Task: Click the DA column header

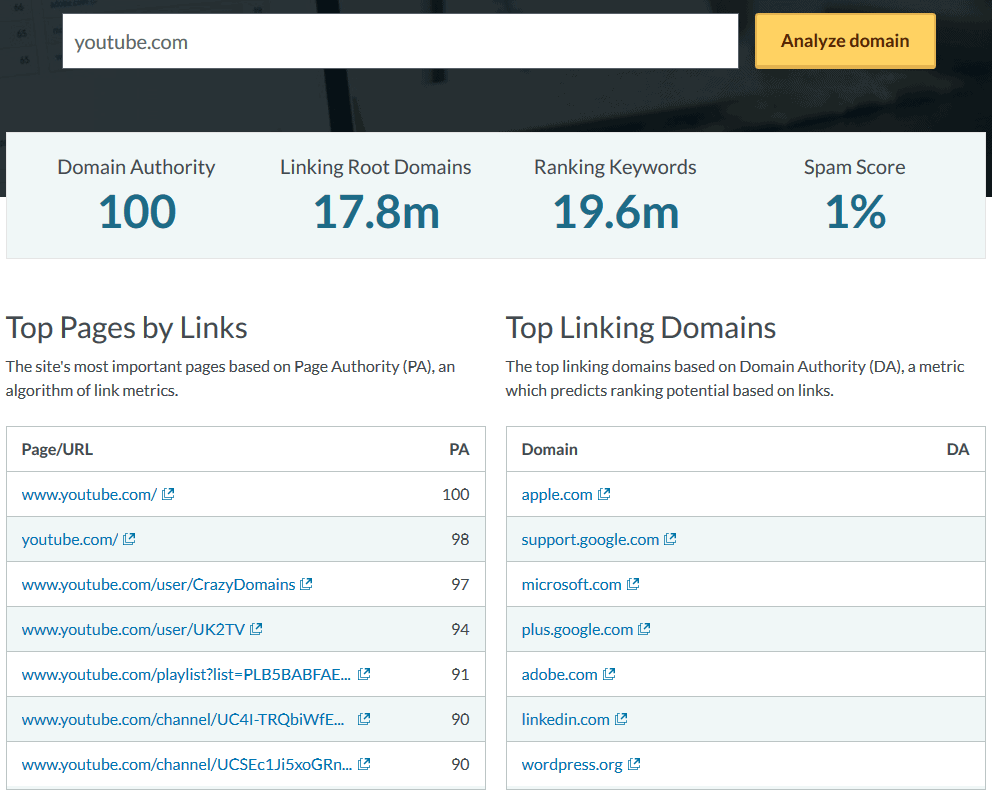Action: 958,450
